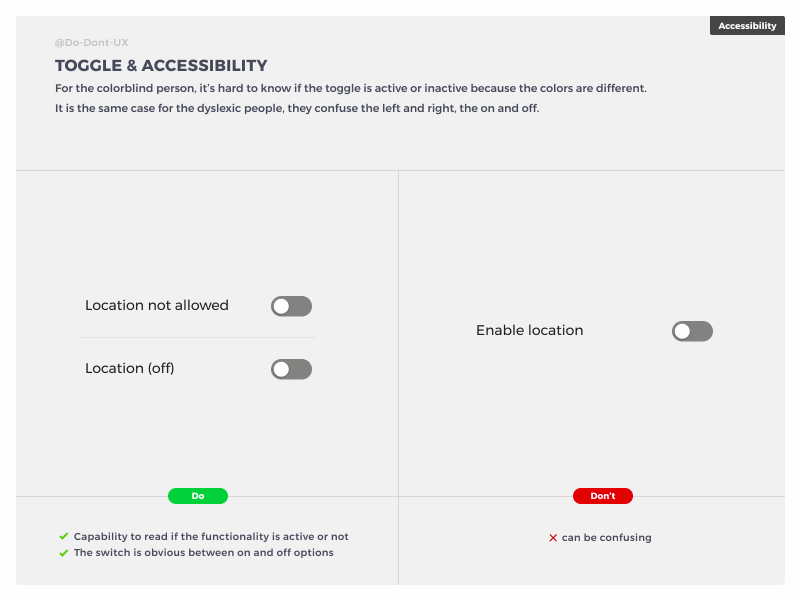The height and width of the screenshot is (600, 800).
Task: Select the green 'Do' pill label
Action: pyautogui.click(x=197, y=495)
